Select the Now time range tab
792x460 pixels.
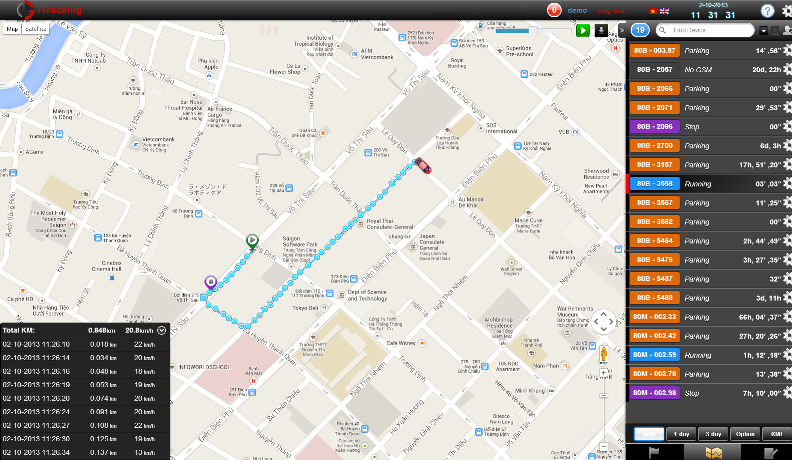tap(649, 434)
